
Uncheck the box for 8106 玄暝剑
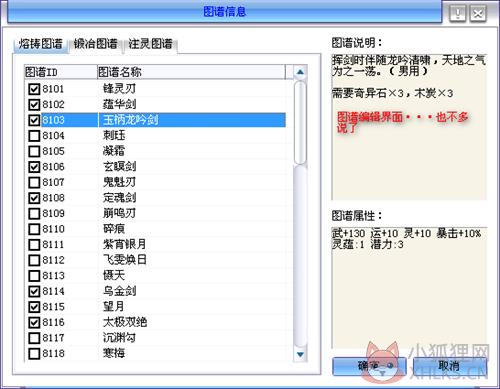[34, 167]
